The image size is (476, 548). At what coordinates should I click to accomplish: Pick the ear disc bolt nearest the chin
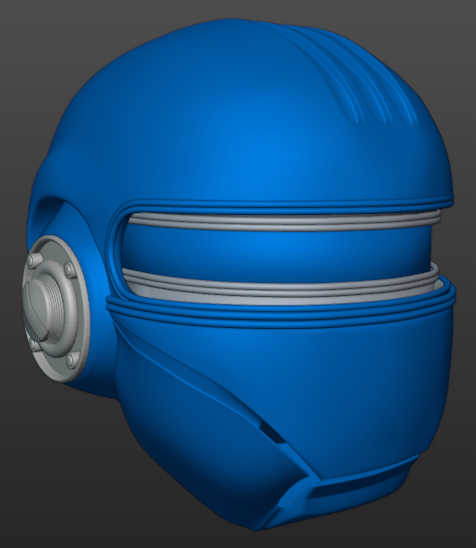tap(71, 360)
